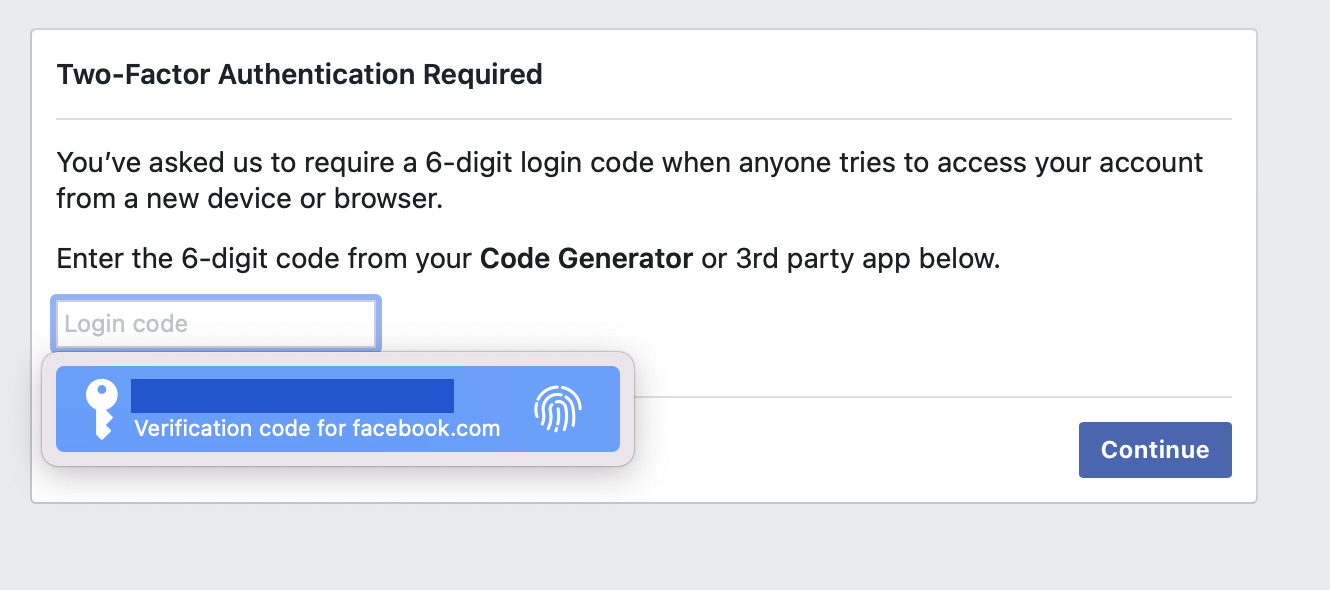Click the "Login code" placeholder text
1330x590 pixels.
[126, 324]
